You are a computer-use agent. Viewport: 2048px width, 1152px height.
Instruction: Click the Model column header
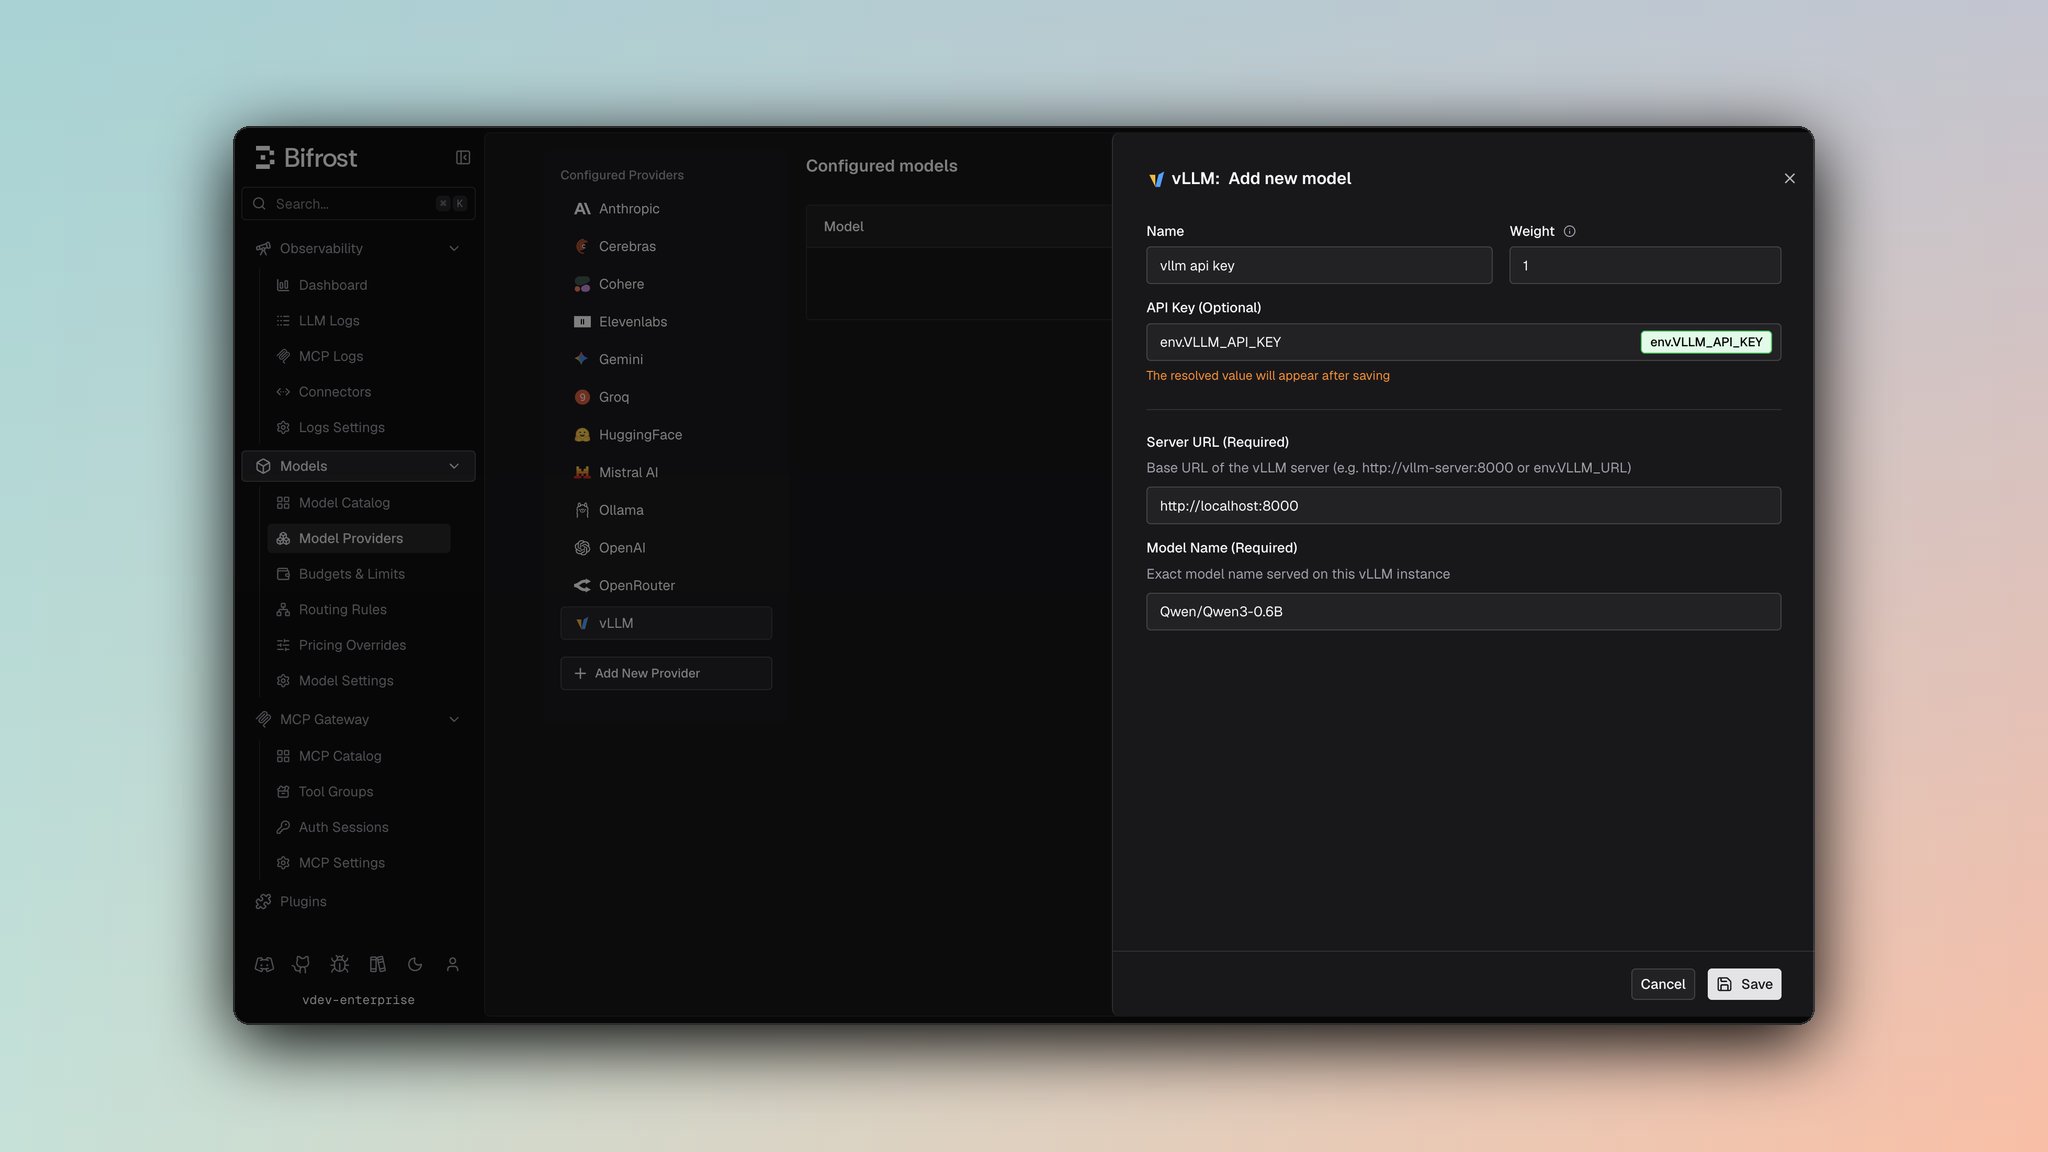coord(844,227)
